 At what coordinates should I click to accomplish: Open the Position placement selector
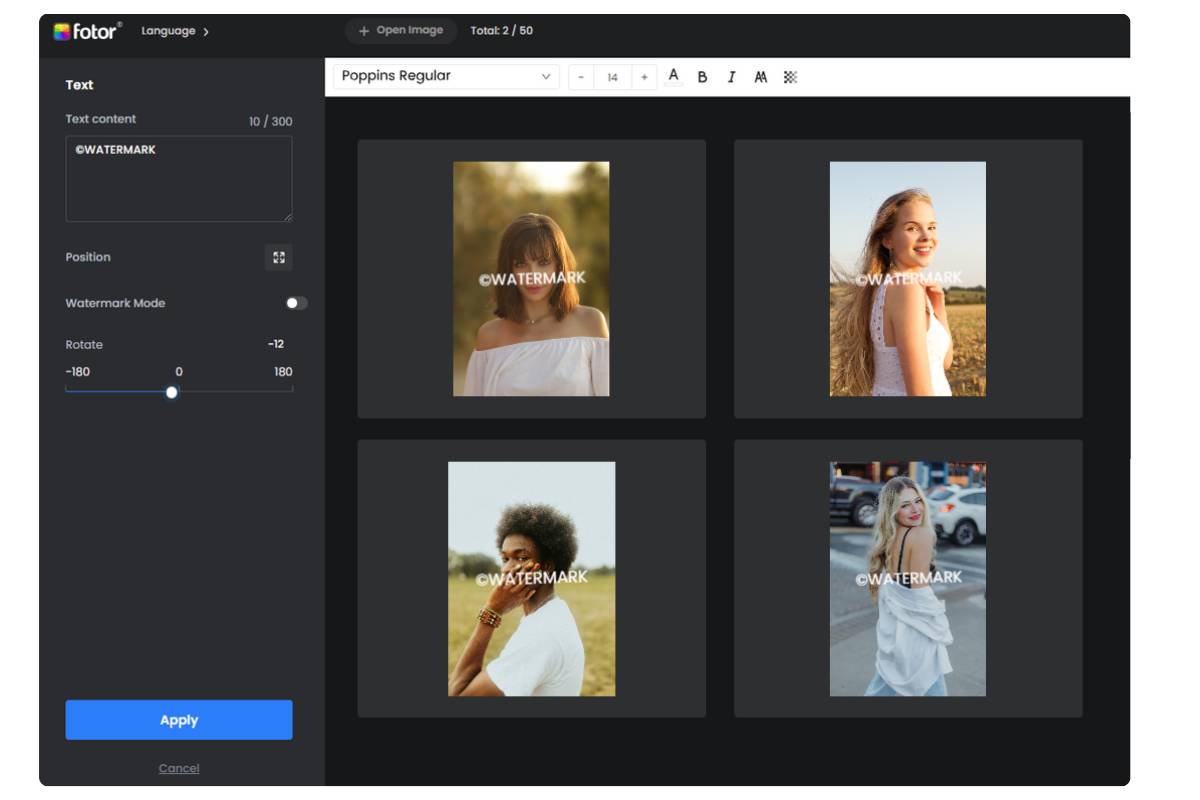(x=279, y=258)
